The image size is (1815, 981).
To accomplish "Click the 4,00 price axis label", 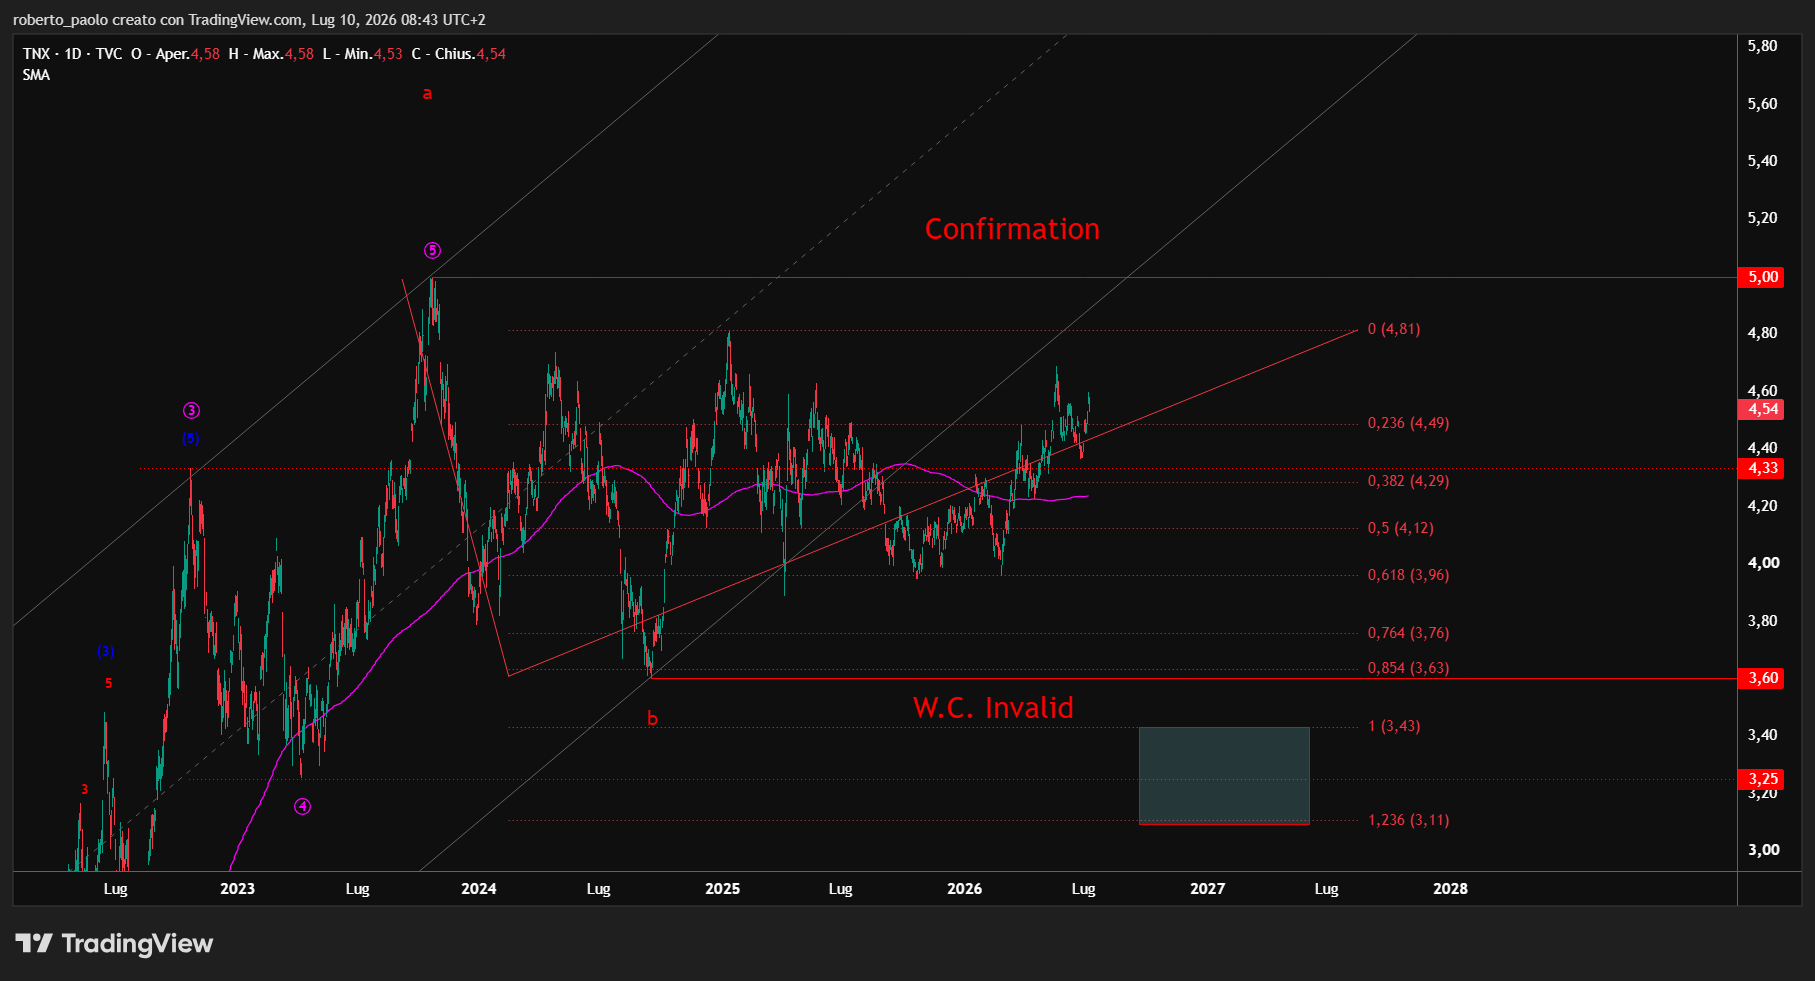I will click(x=1762, y=563).
